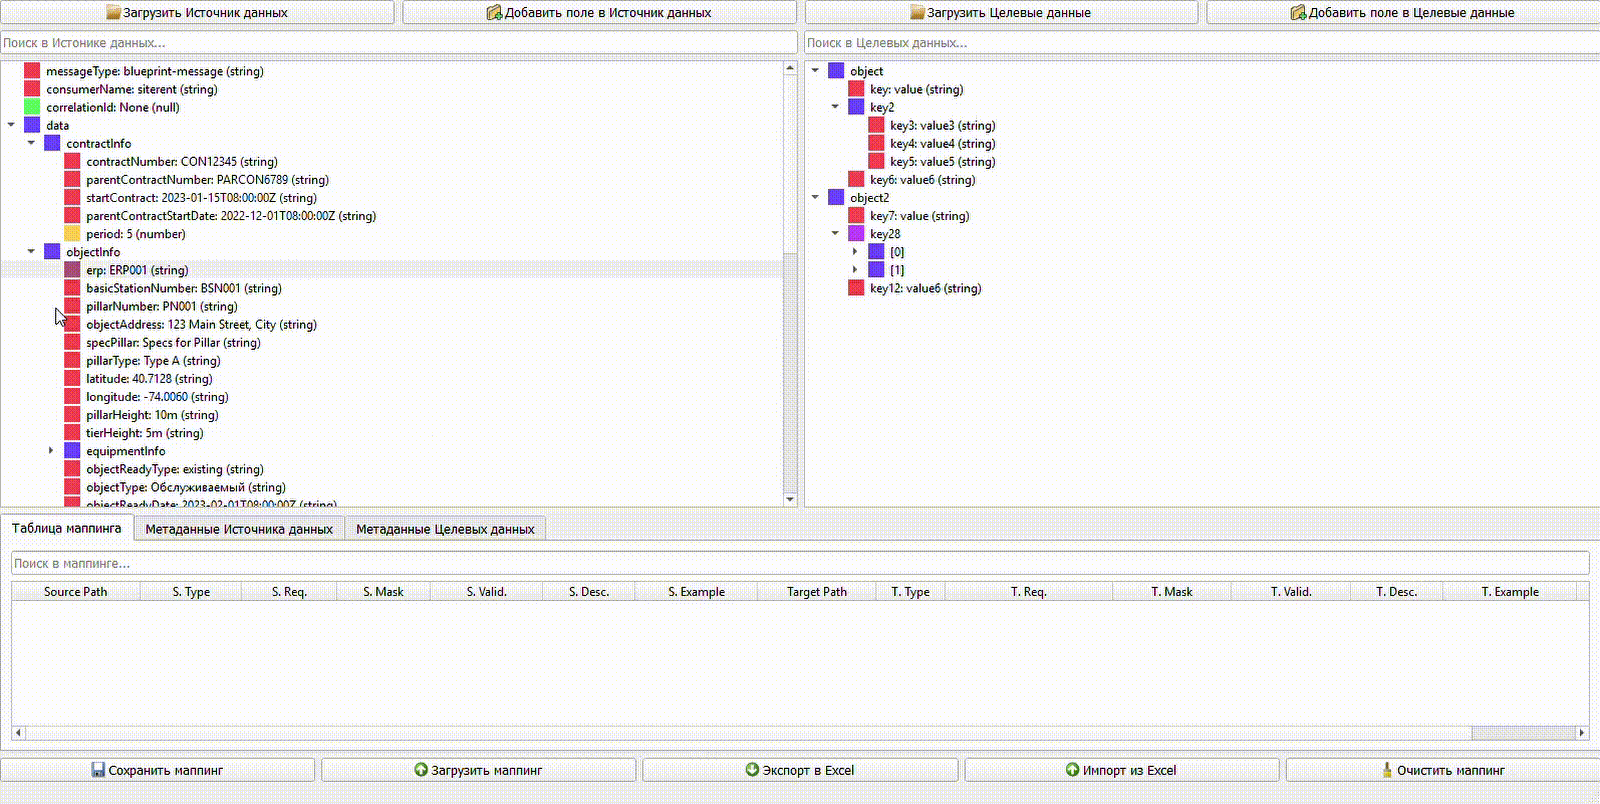Click the red icon beside messageType
The height and width of the screenshot is (804, 1600).
[32, 71]
